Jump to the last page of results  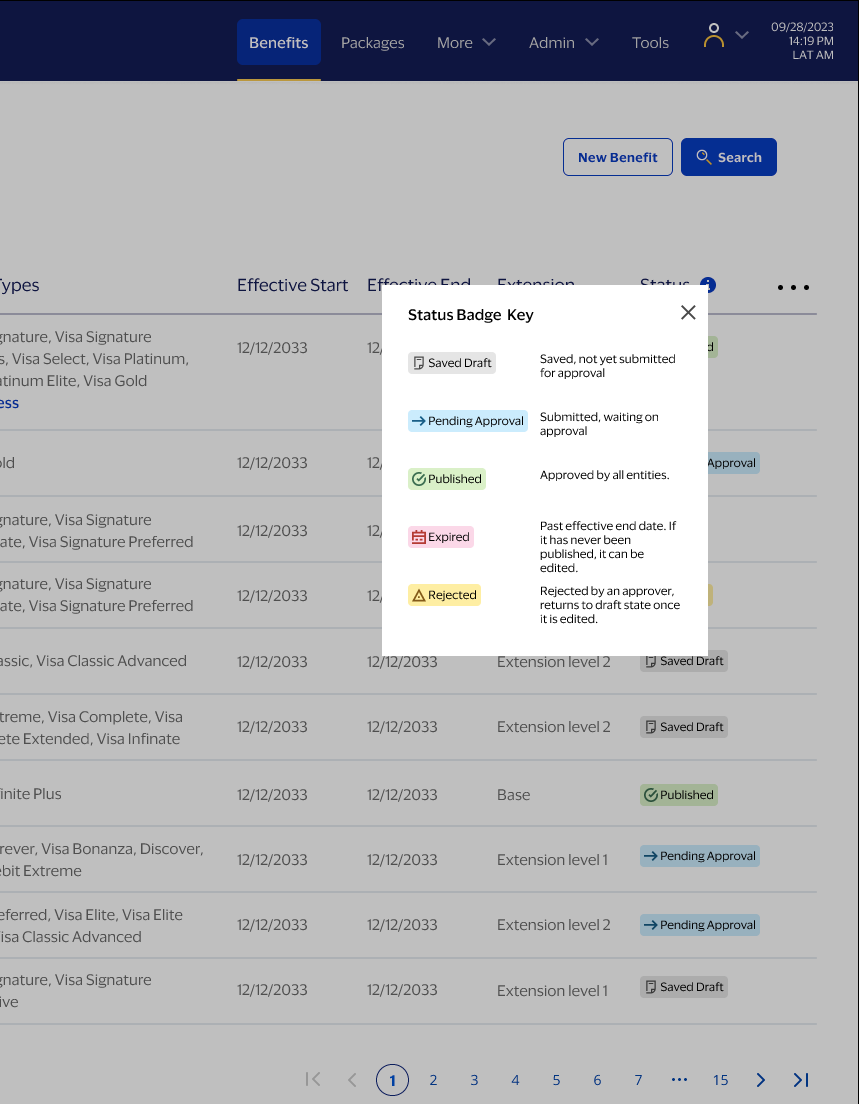coord(801,1080)
